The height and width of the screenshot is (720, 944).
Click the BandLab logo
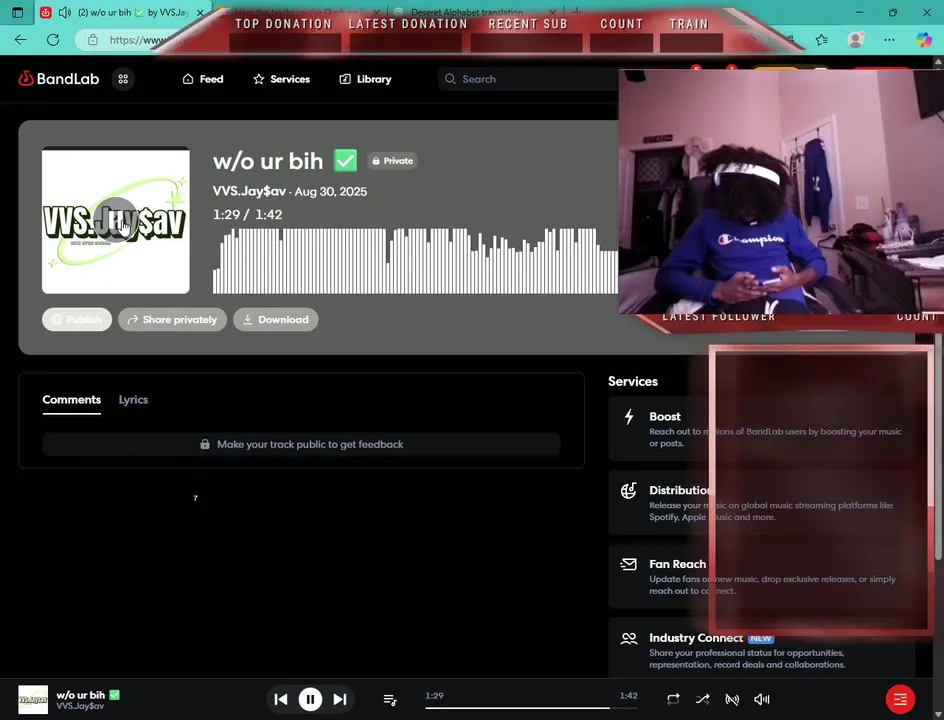coord(58,79)
